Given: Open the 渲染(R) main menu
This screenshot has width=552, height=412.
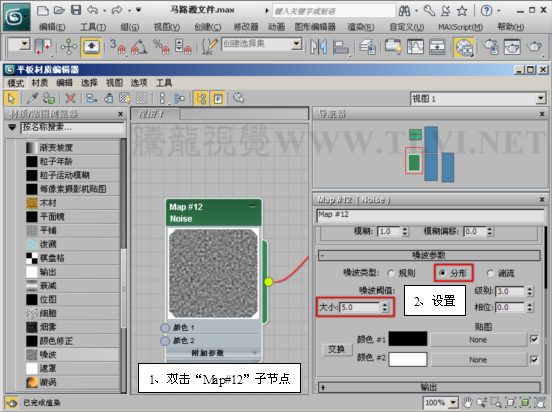Looking at the screenshot, I should pos(360,27).
